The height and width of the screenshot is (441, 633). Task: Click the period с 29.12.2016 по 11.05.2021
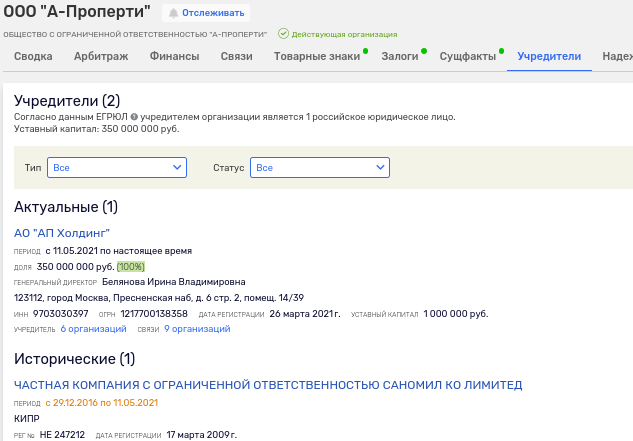[x=101, y=403]
